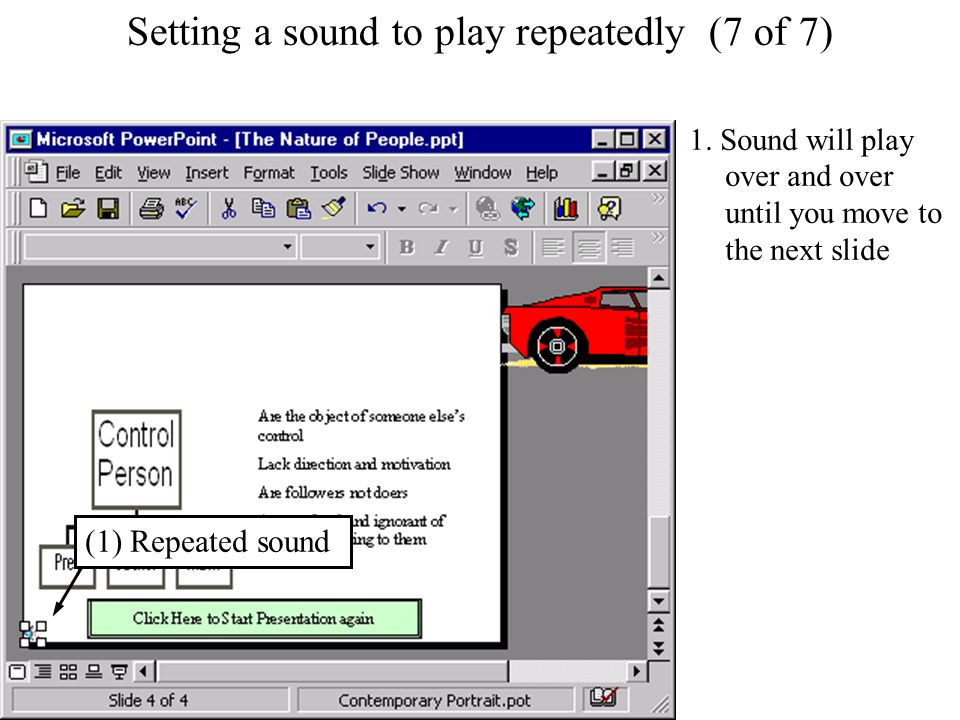Viewport: 960px width, 720px height.
Task: Insert a chart with the chart icon
Action: tap(565, 209)
